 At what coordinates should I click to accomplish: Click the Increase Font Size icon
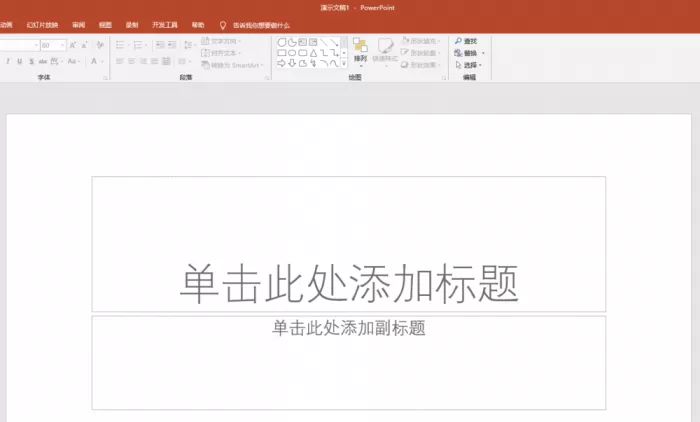point(72,45)
